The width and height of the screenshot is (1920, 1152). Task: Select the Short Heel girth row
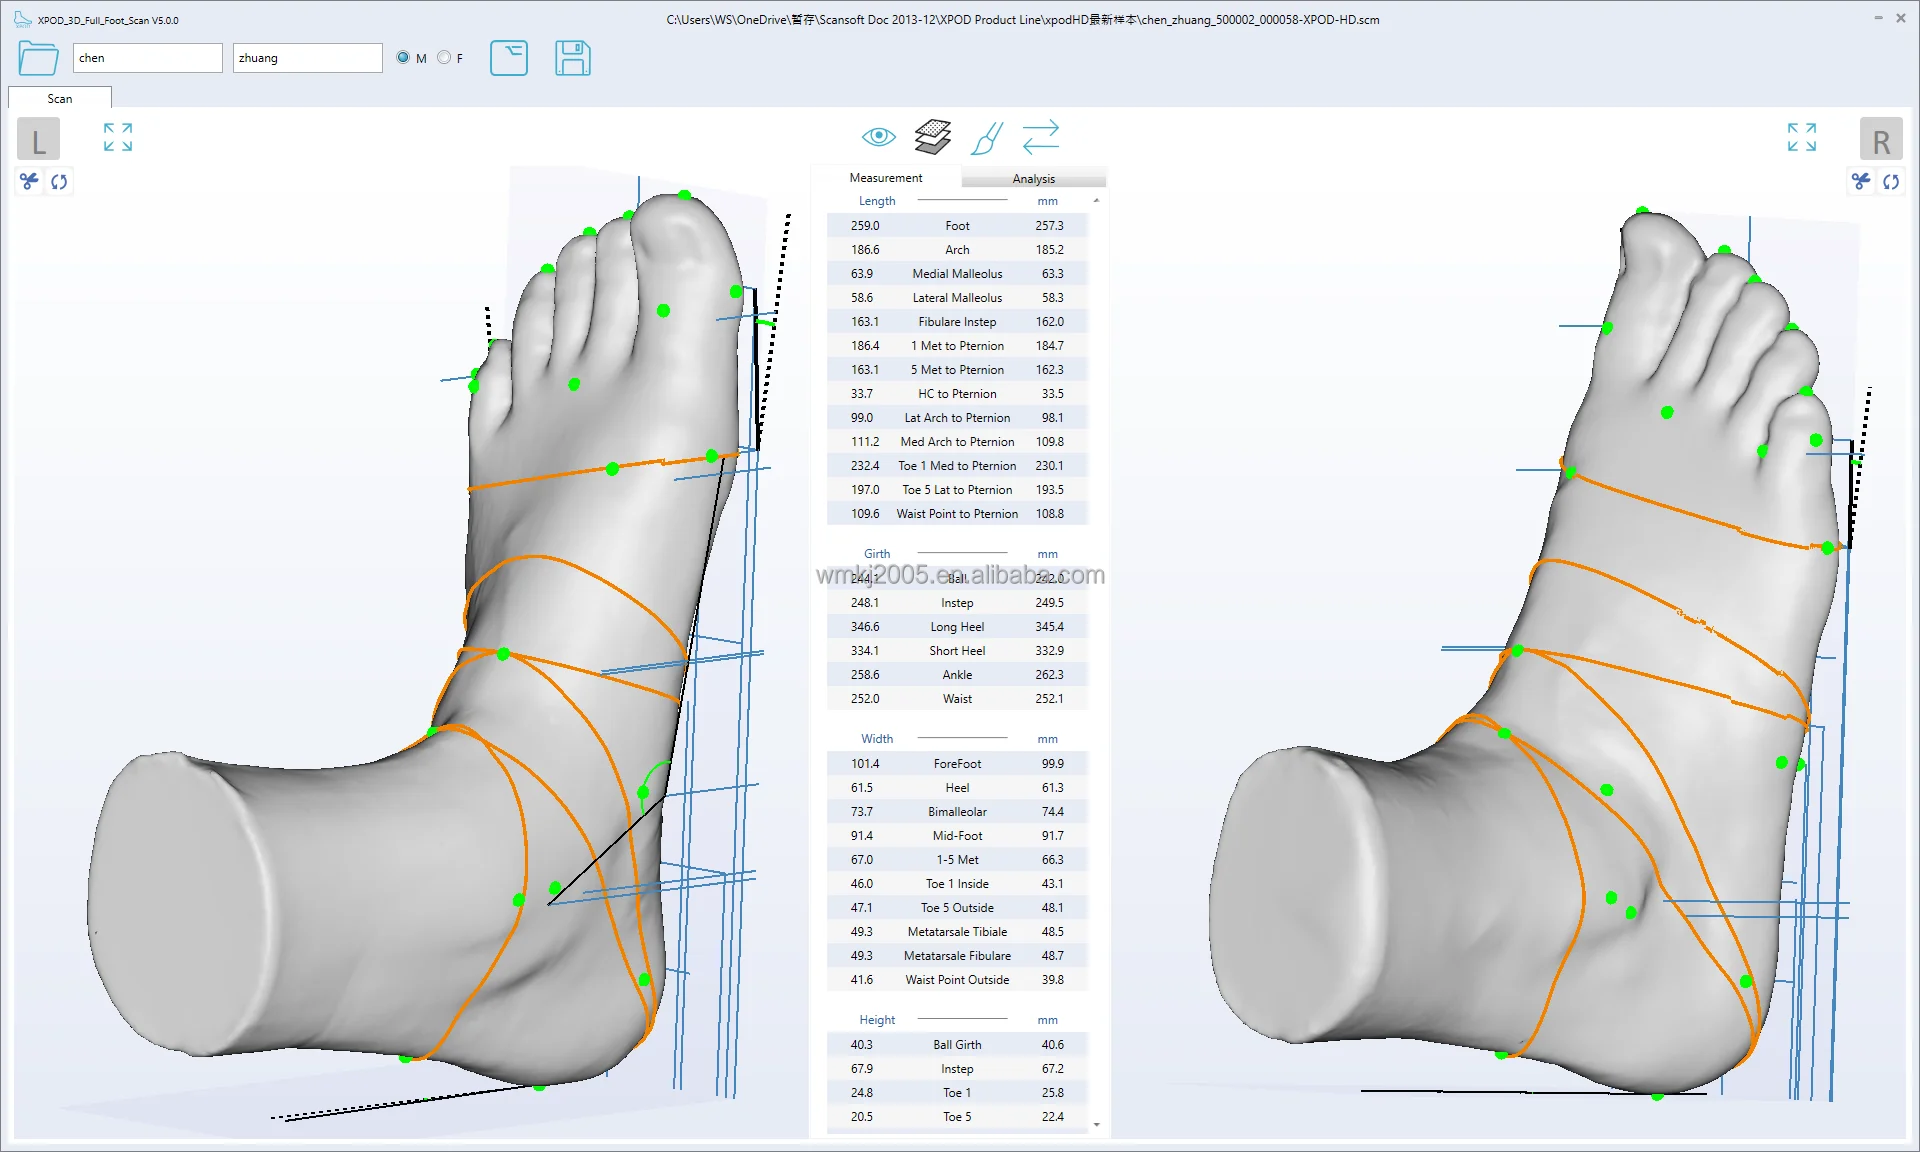click(x=957, y=651)
